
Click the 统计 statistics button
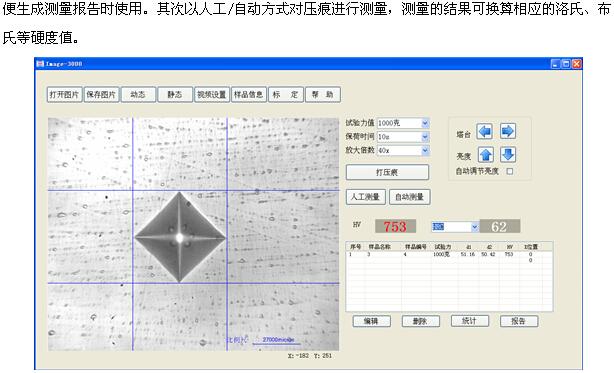(470, 321)
